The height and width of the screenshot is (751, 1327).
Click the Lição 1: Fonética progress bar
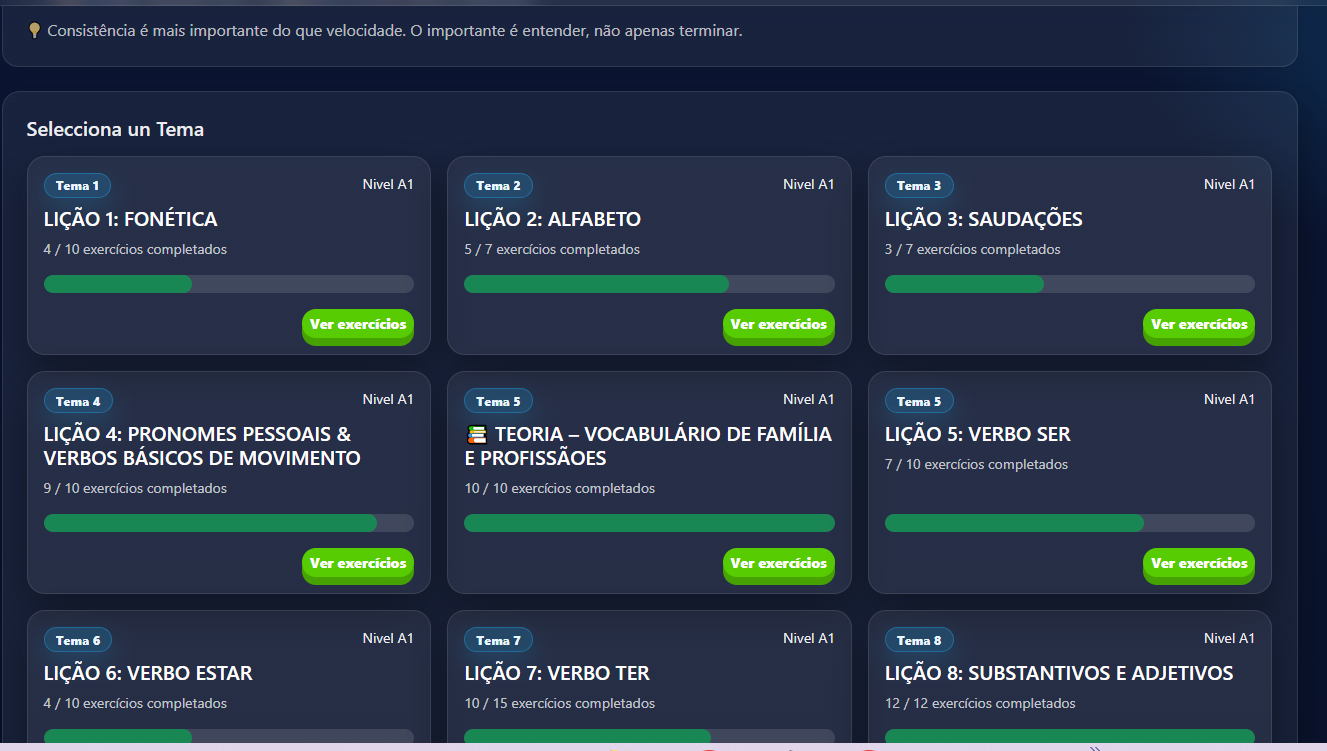click(x=229, y=284)
